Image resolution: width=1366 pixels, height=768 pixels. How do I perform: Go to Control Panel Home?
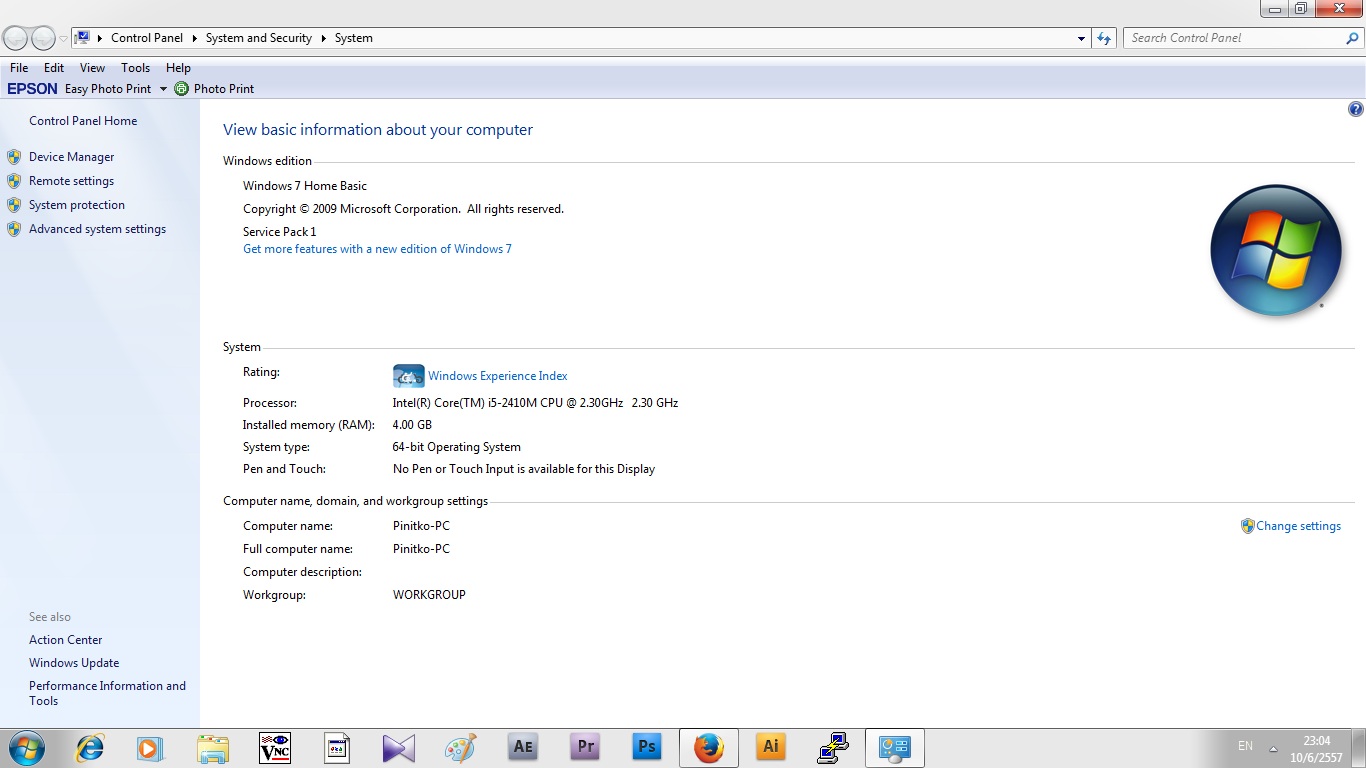click(83, 121)
